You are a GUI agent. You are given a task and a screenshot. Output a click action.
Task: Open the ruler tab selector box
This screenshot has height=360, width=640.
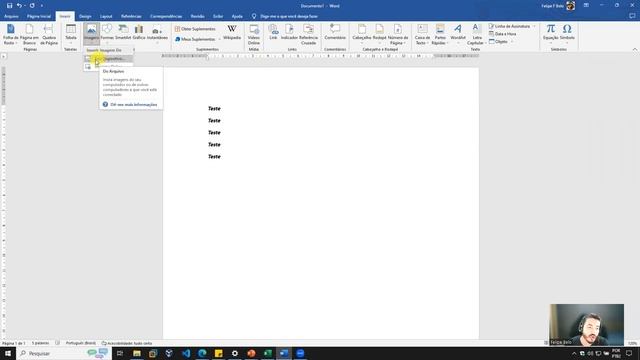(x=4, y=56)
